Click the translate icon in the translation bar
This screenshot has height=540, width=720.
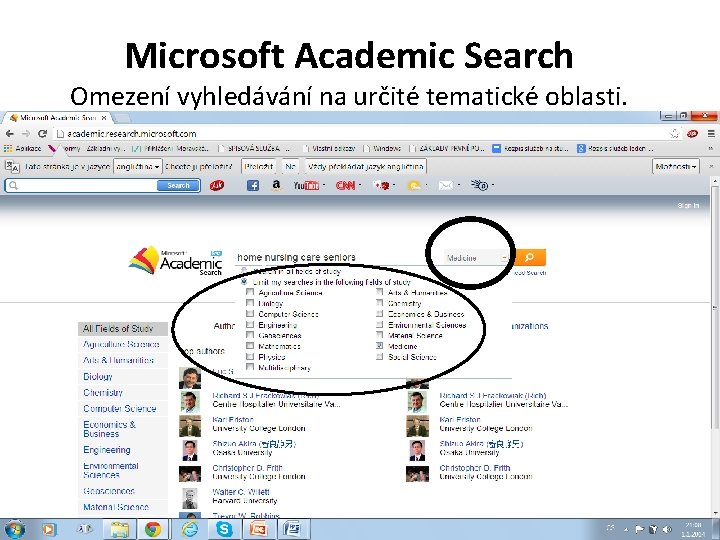pyautogui.click(x=12, y=166)
